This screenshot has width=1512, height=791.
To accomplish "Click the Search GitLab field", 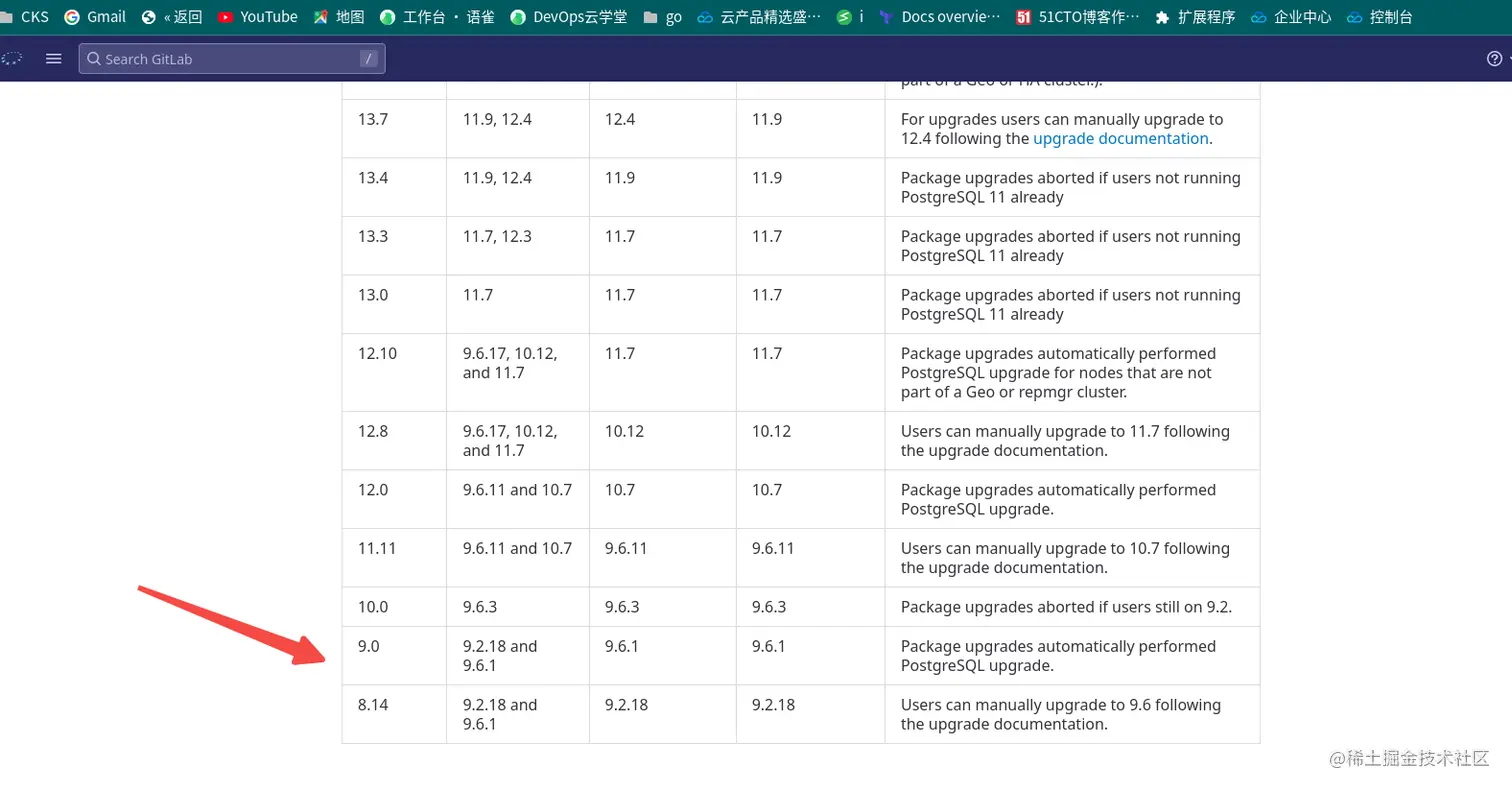I will tap(232, 59).
